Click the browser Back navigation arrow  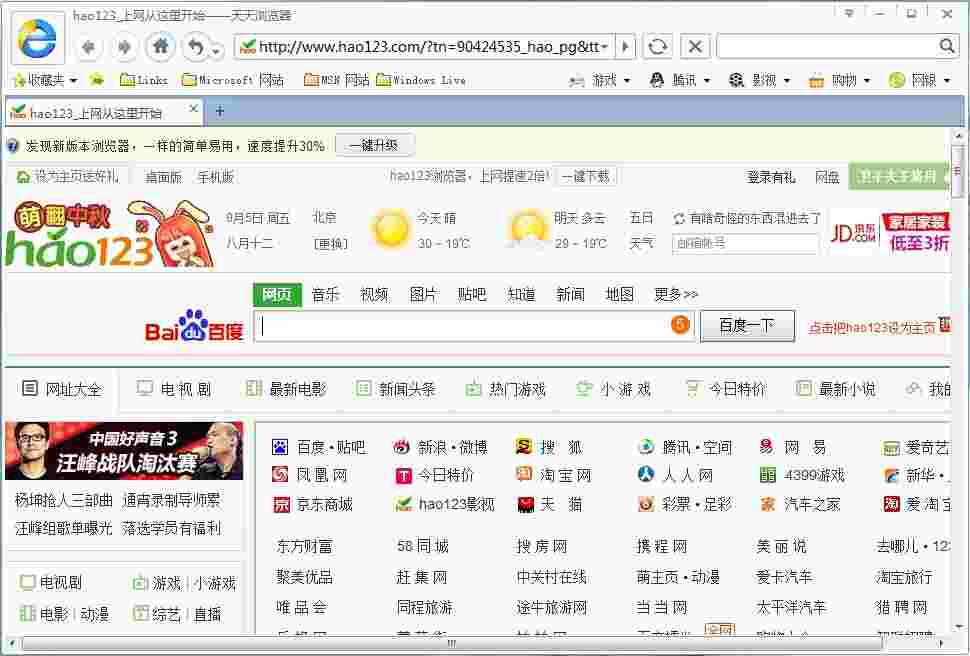(x=88, y=46)
